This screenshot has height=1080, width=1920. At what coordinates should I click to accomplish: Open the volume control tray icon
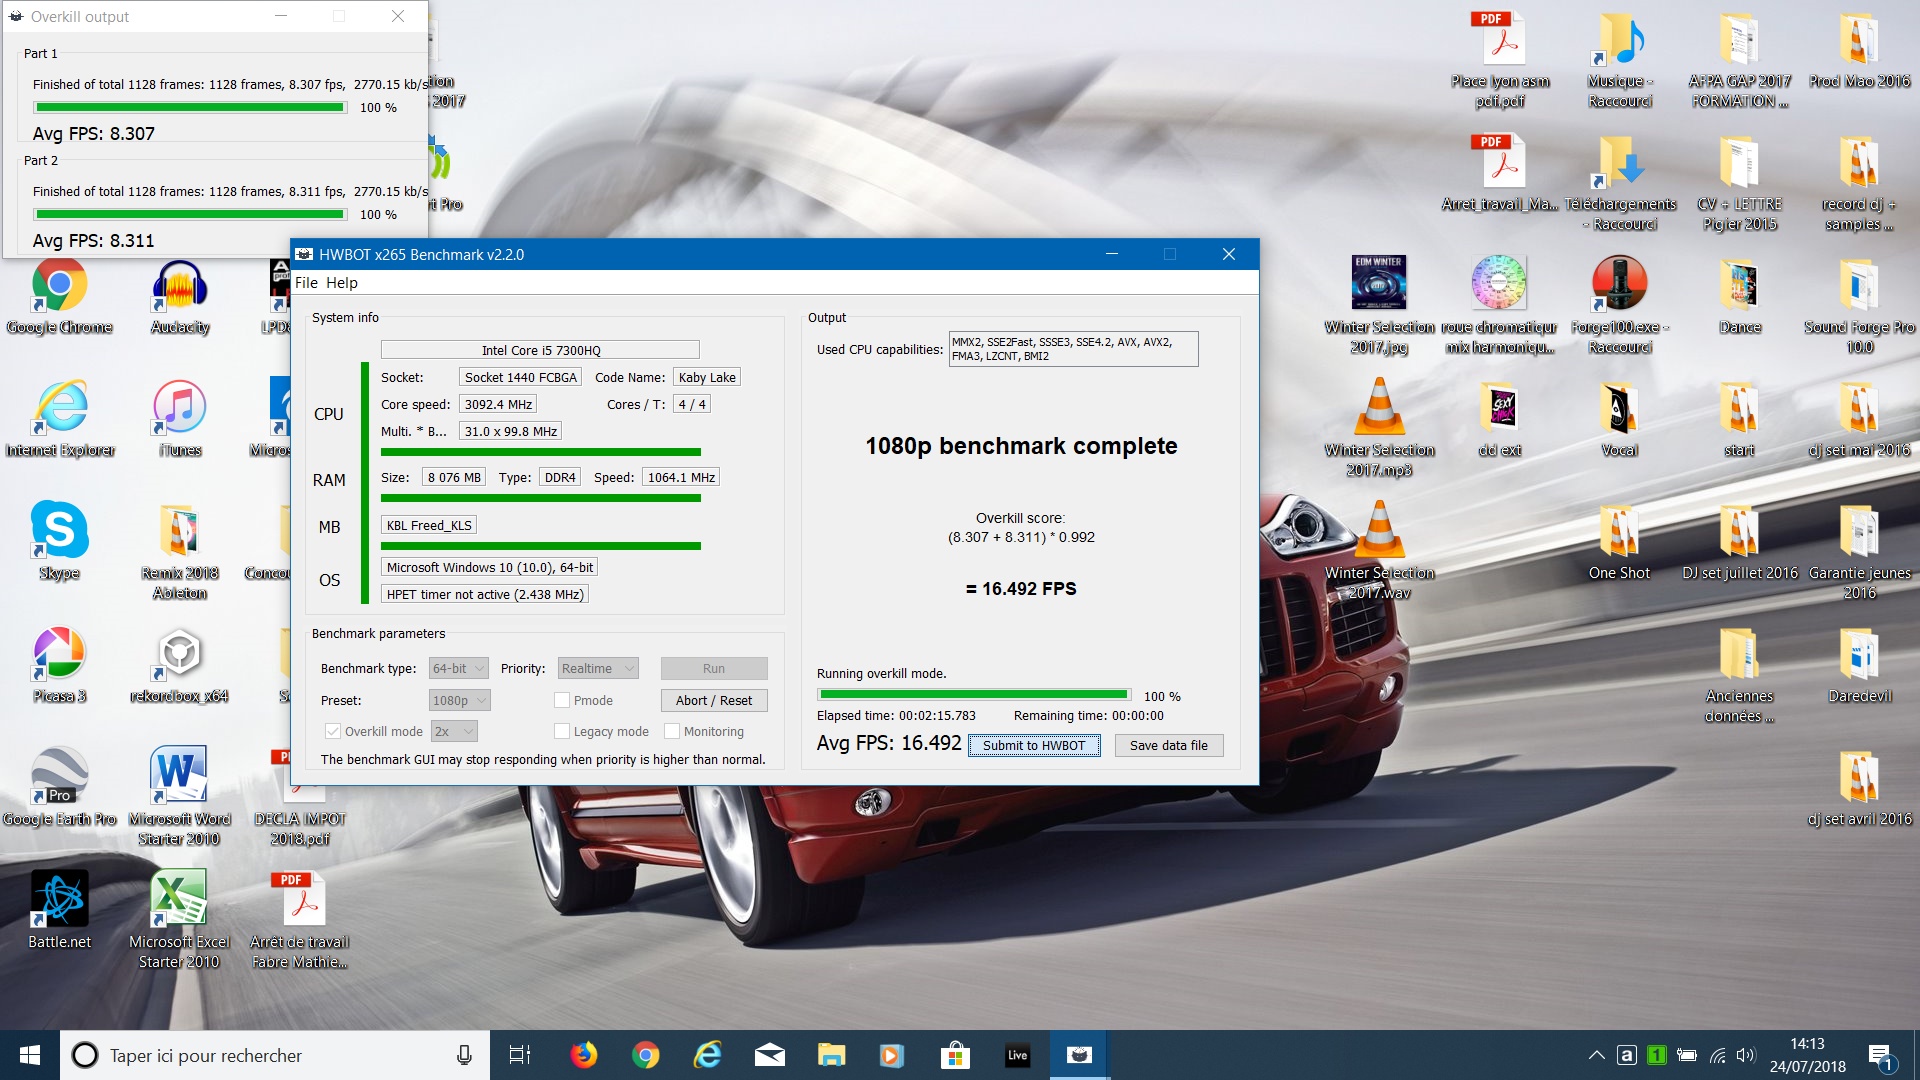point(1746,1055)
